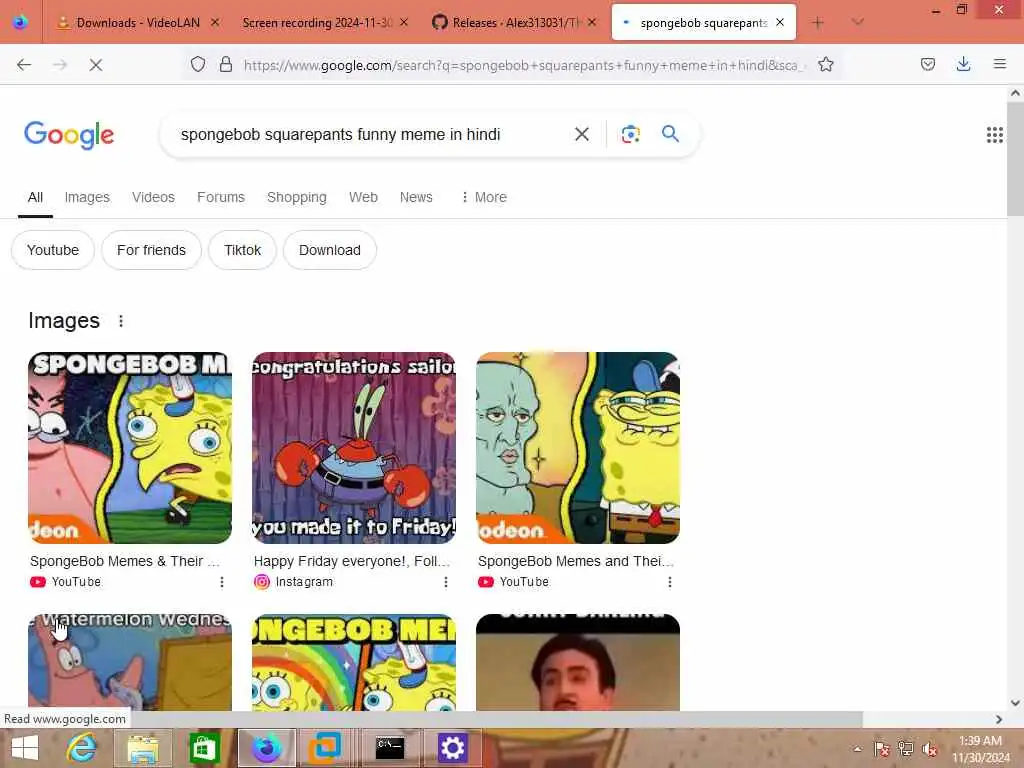The image size is (1024, 768).
Task: Save page to Pocket
Action: coord(928,64)
